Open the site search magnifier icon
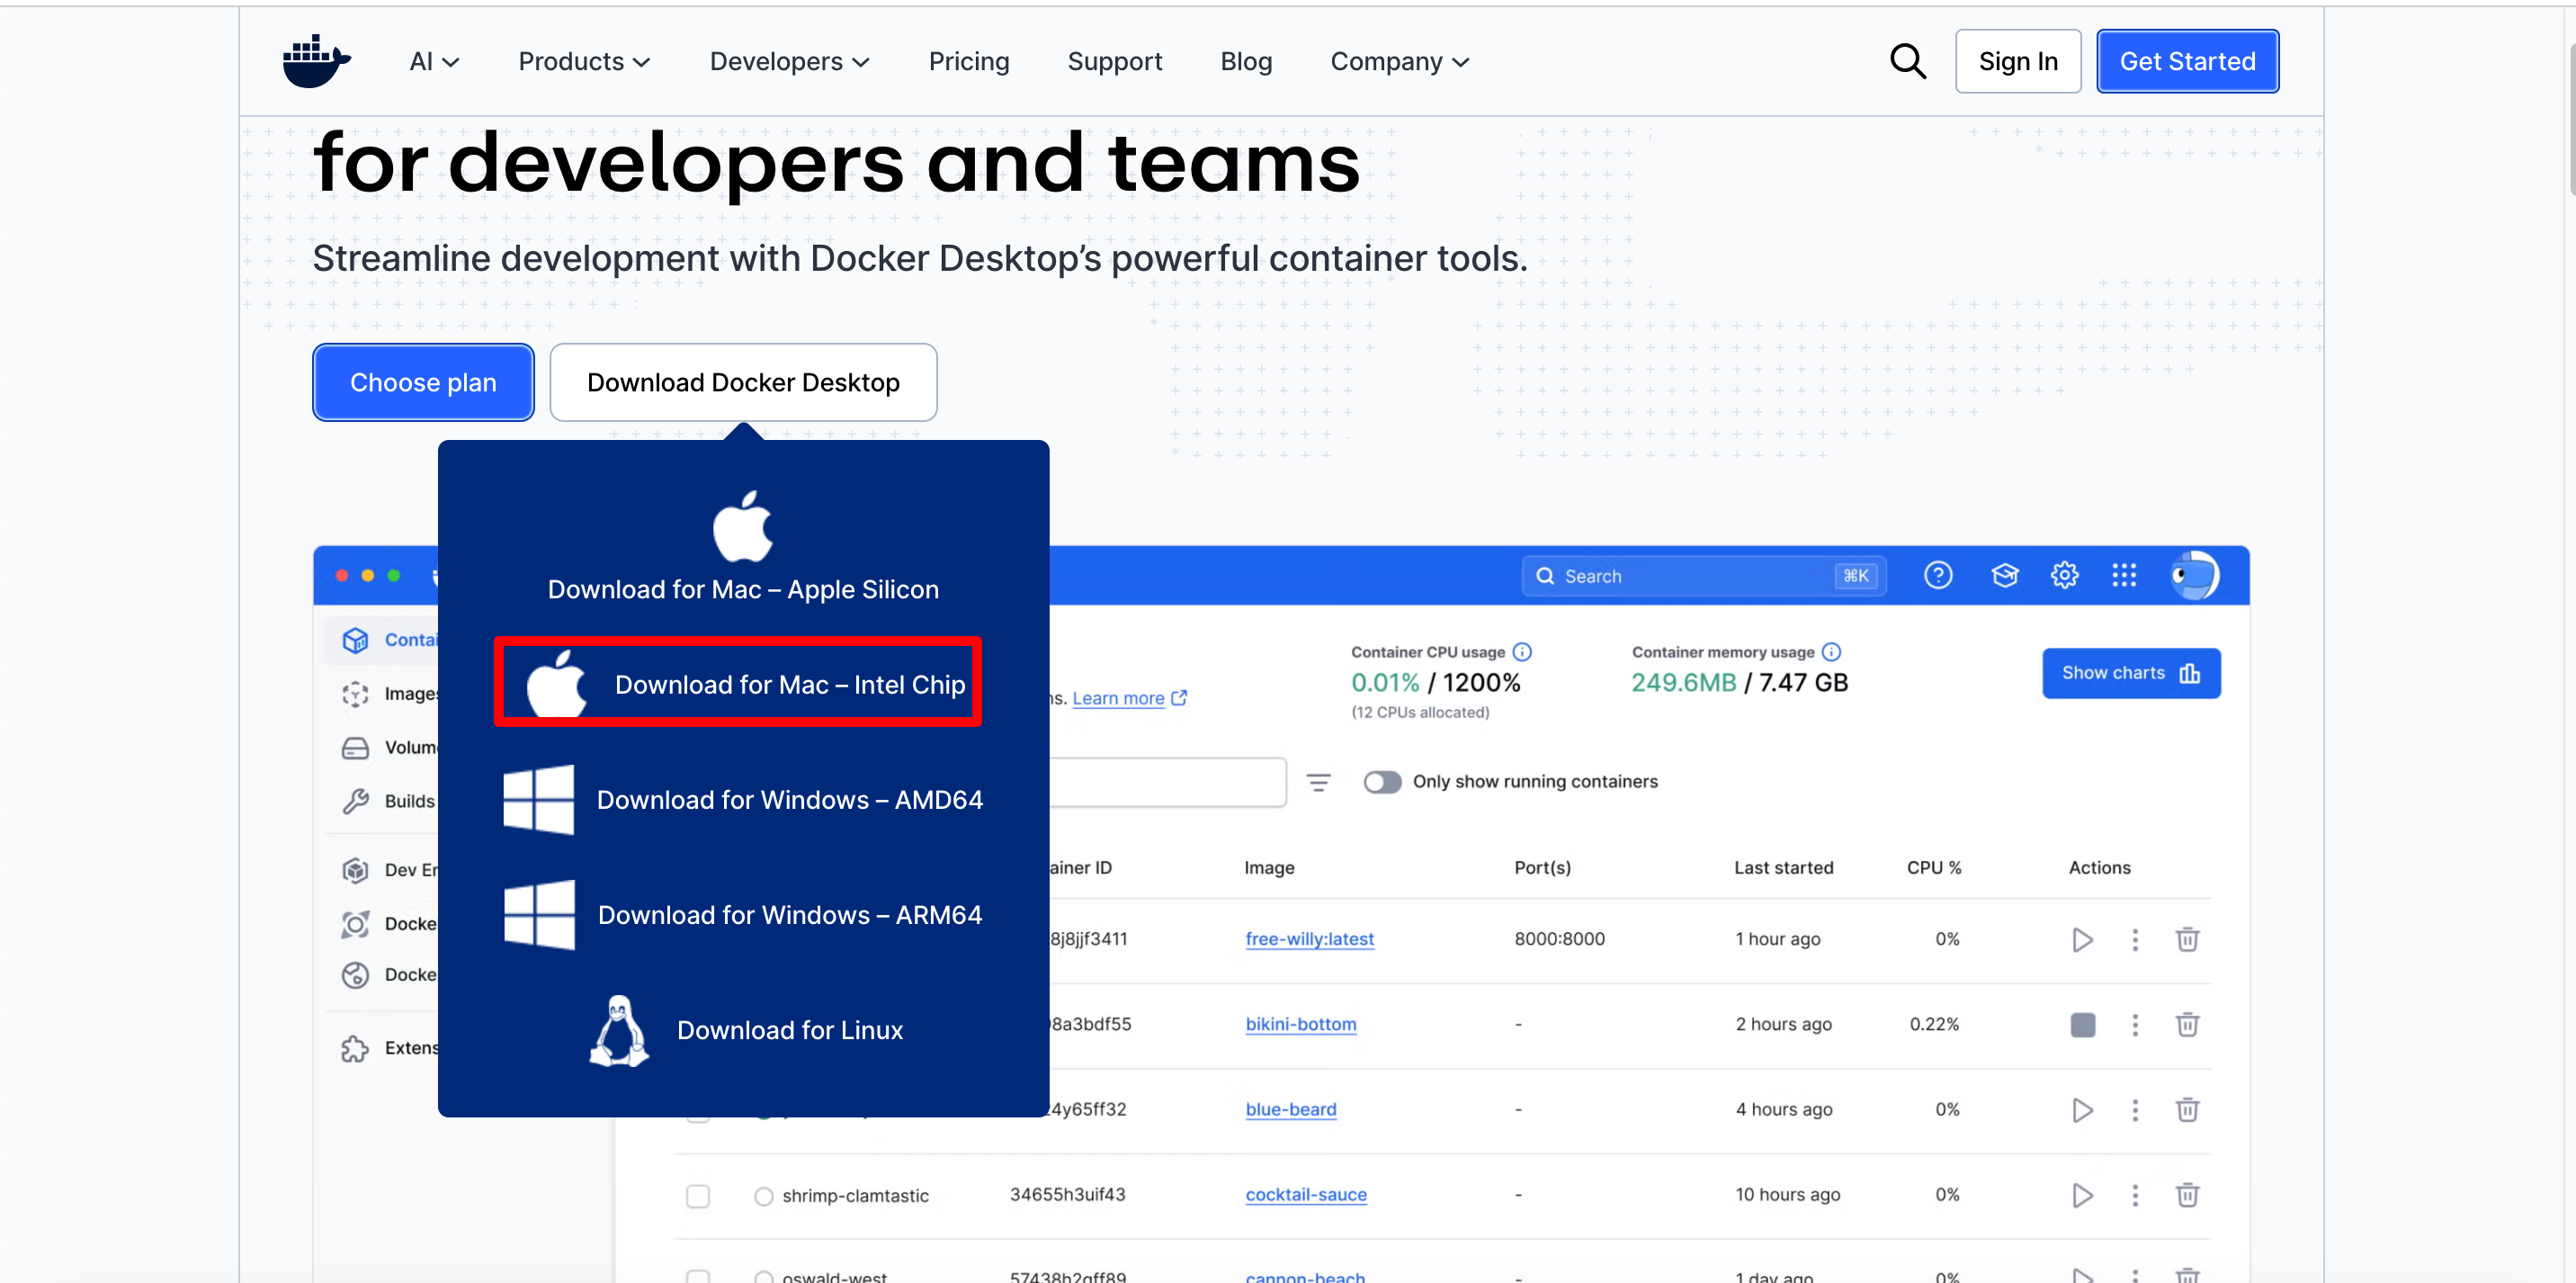Screen dimensions: 2576x1283 point(1907,61)
